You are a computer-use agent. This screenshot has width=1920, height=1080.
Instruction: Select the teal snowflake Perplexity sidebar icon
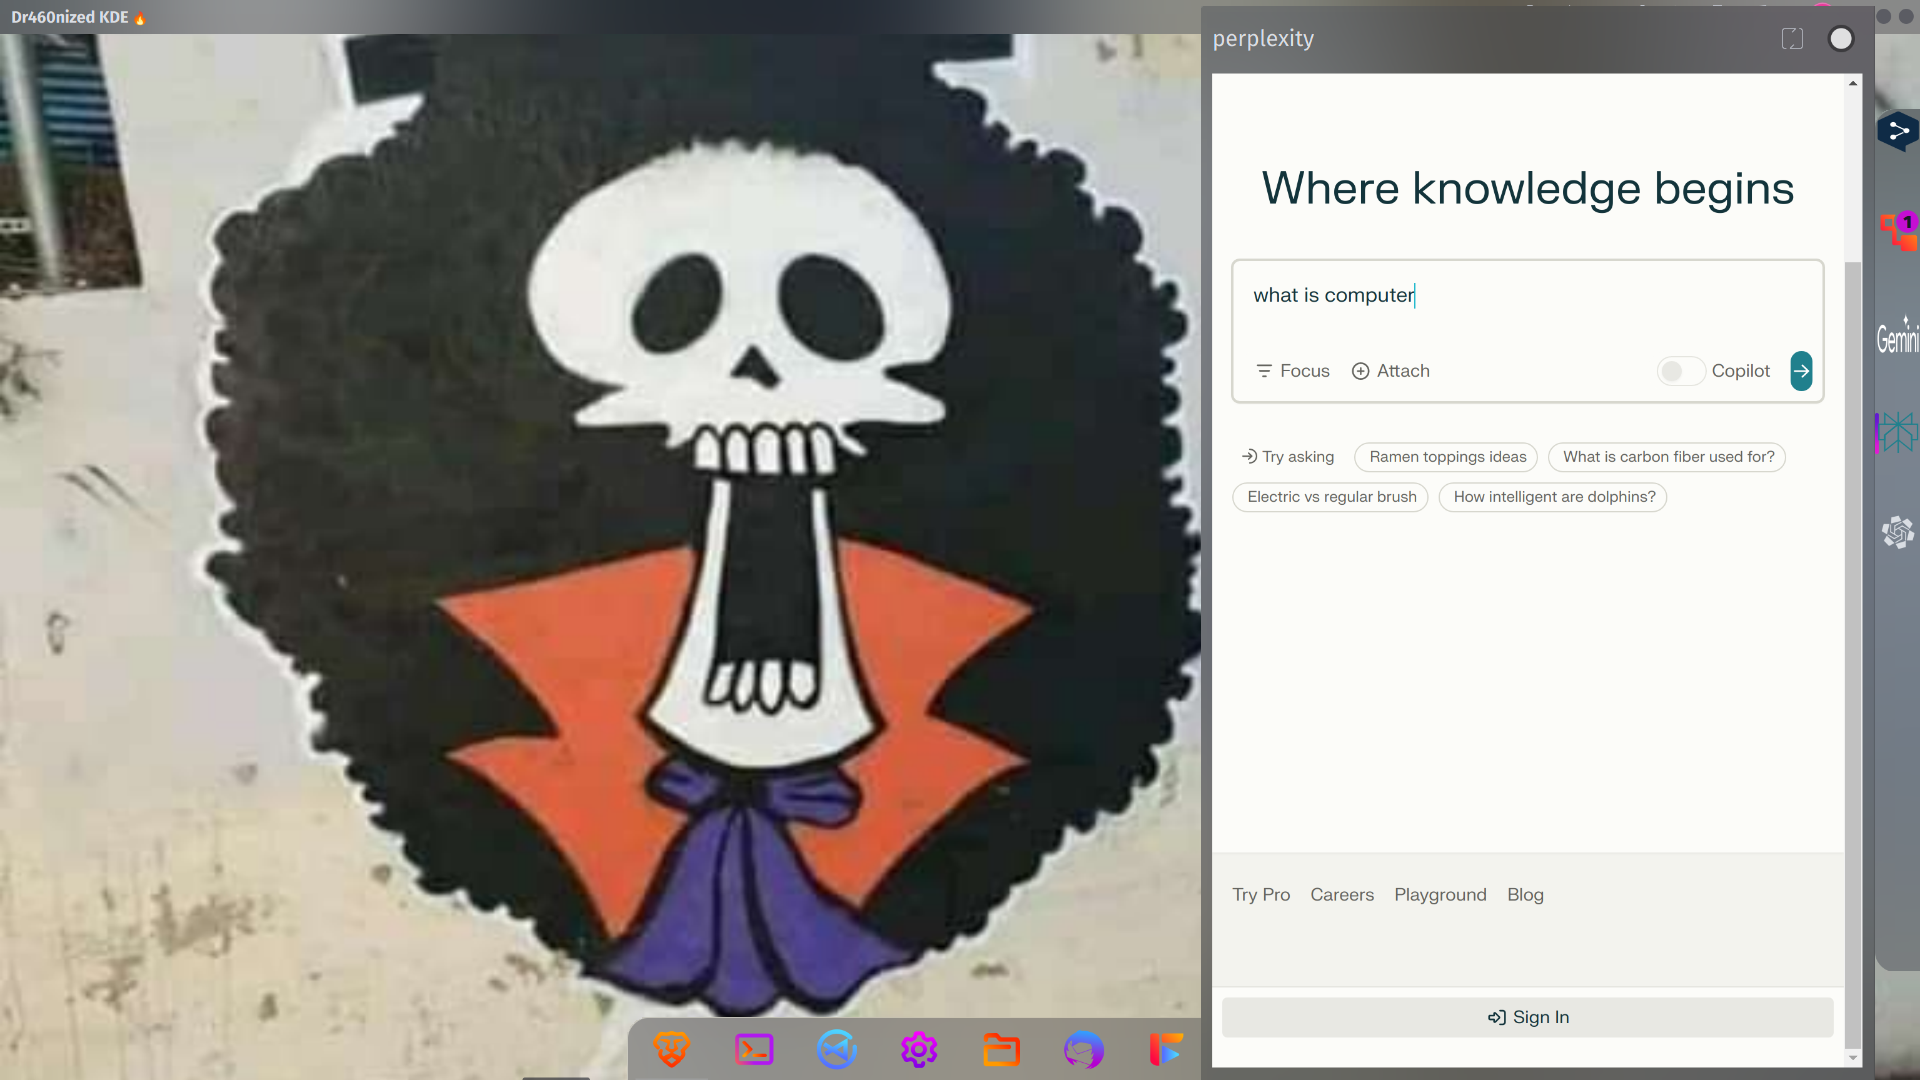coord(1897,433)
